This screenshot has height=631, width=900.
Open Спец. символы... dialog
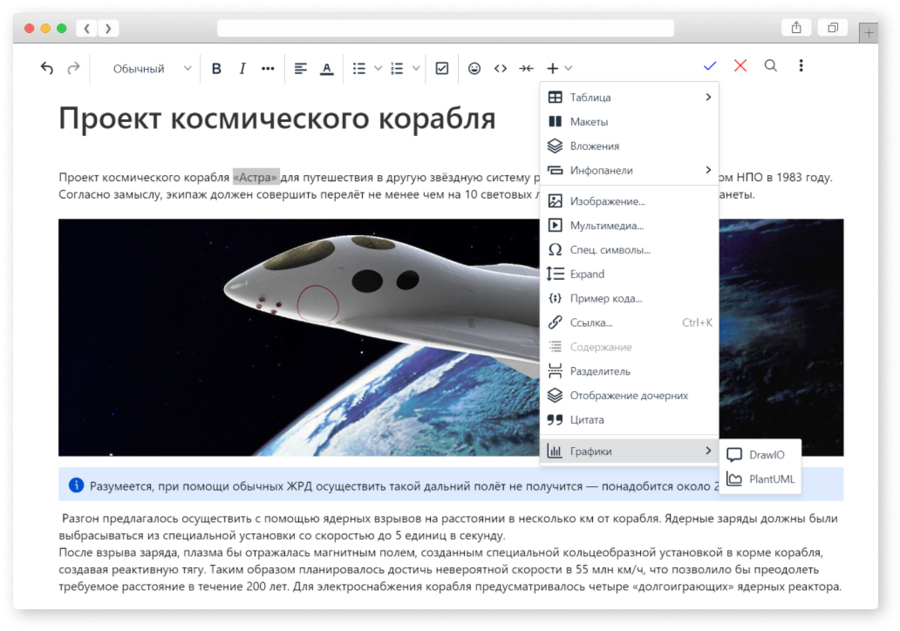tap(630, 250)
